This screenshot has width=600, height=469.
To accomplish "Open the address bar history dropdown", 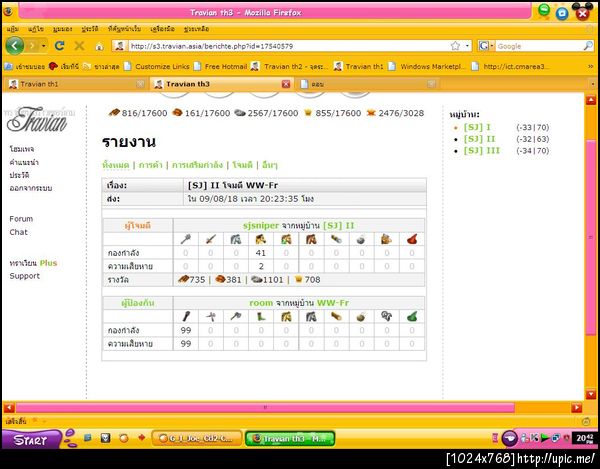I will pyautogui.click(x=468, y=46).
